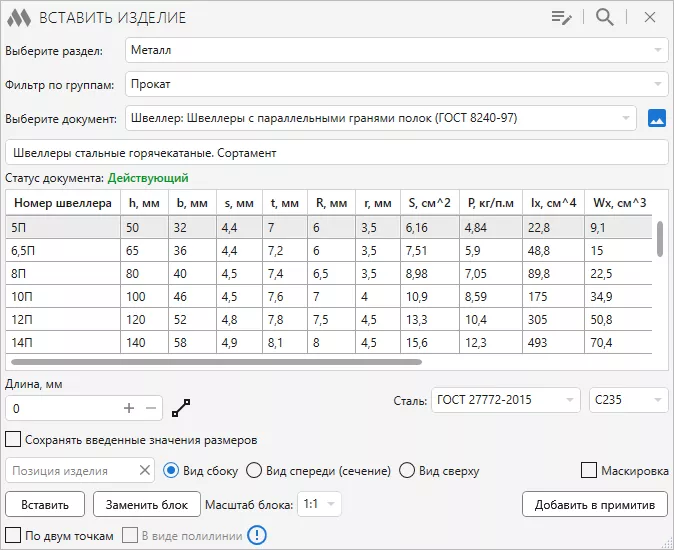Screen dimensions: 674x550
Task: Click the t, мм column header
Action: point(285,203)
